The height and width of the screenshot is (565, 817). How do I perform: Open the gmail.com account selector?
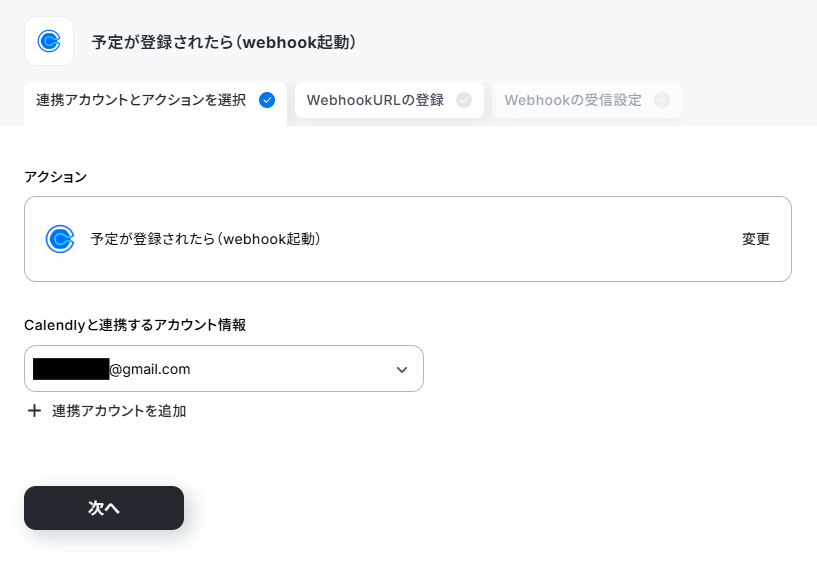tap(224, 369)
